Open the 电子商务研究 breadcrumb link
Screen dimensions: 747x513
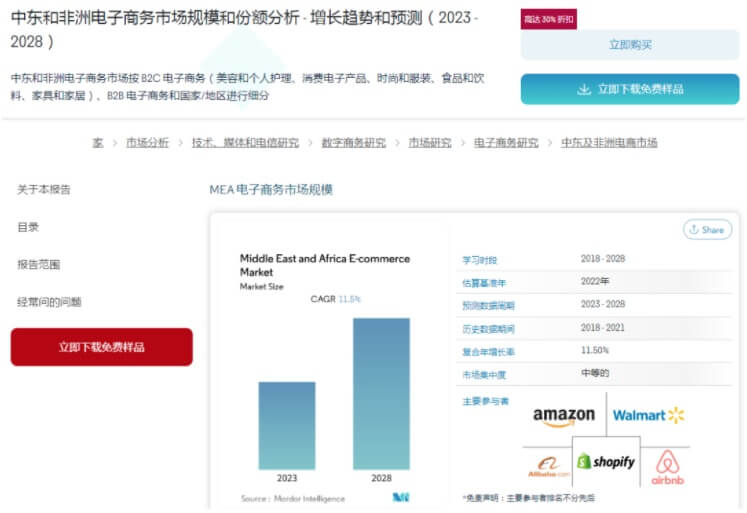pyautogui.click(x=506, y=143)
